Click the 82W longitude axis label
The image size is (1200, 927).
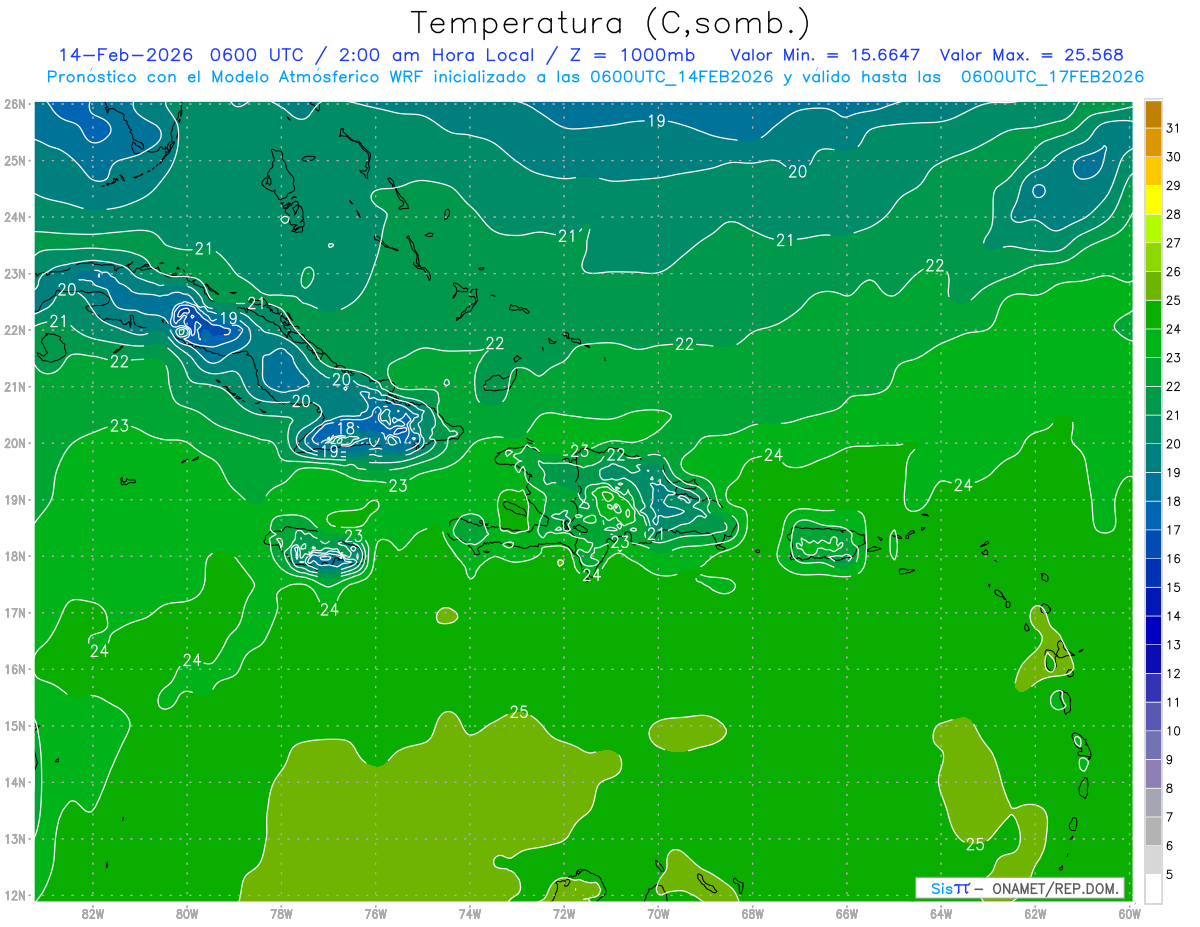(93, 913)
